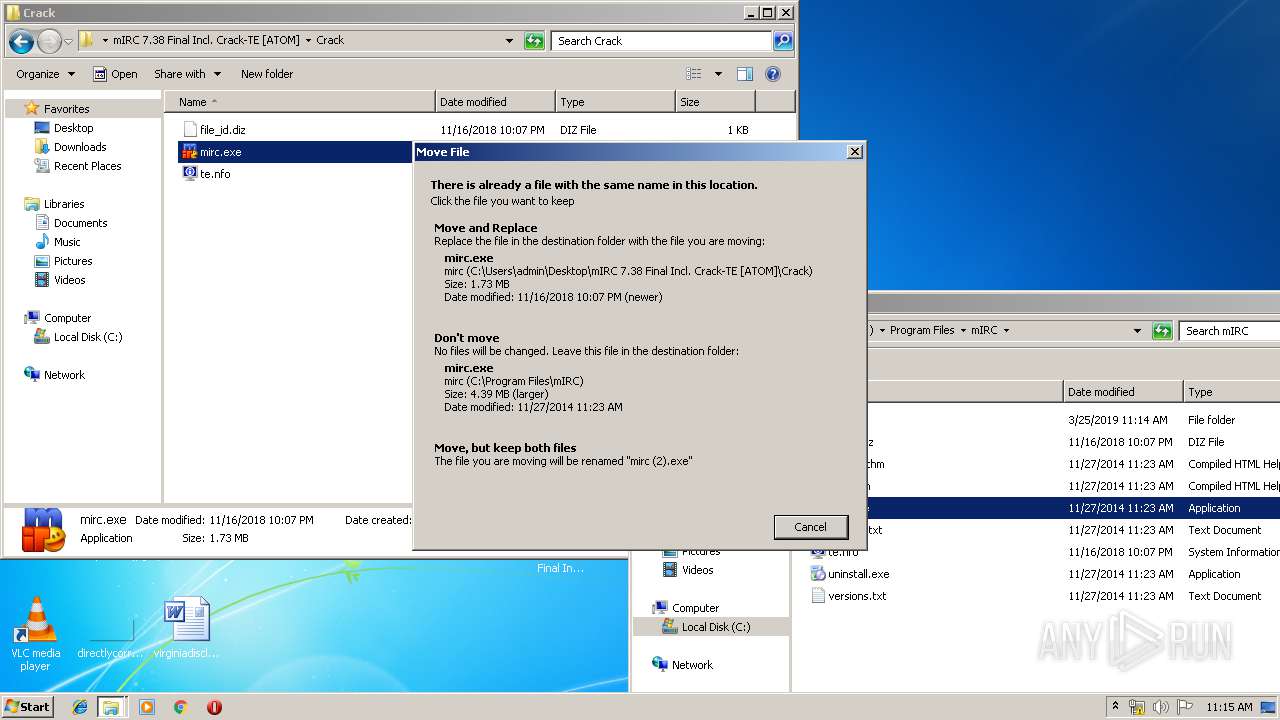Expand mIRC address bar history dropdown
Screen dimensions: 1280x720
point(1137,331)
